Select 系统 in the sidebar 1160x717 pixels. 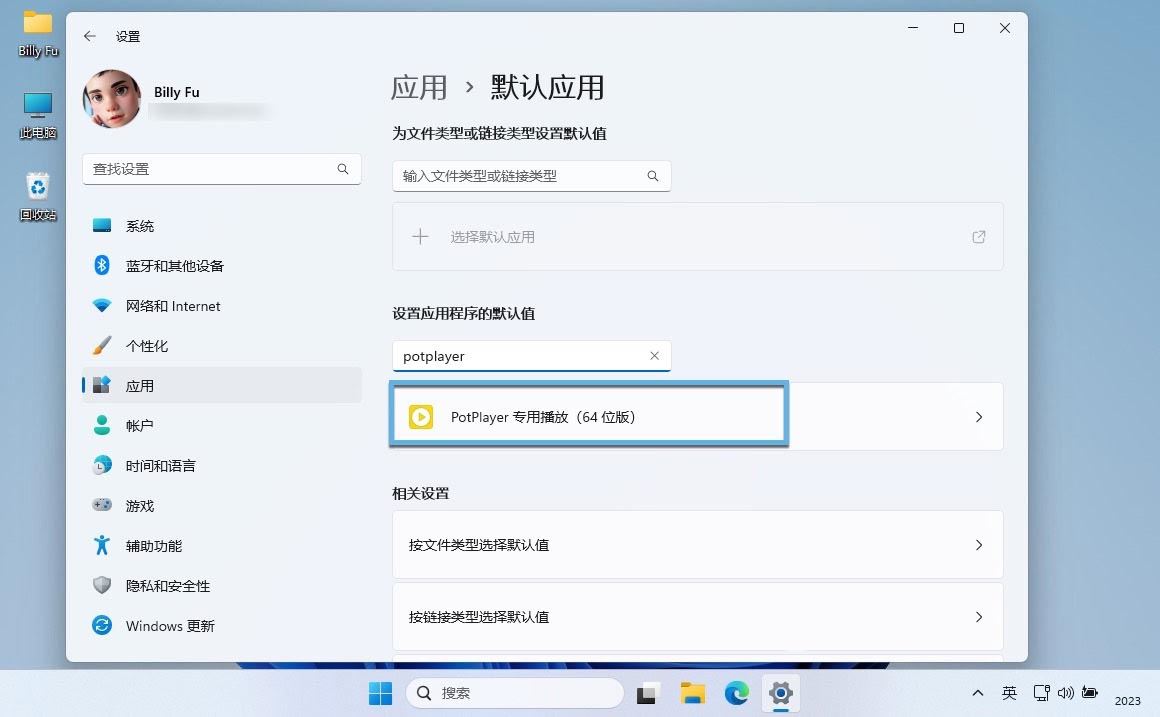click(x=140, y=226)
